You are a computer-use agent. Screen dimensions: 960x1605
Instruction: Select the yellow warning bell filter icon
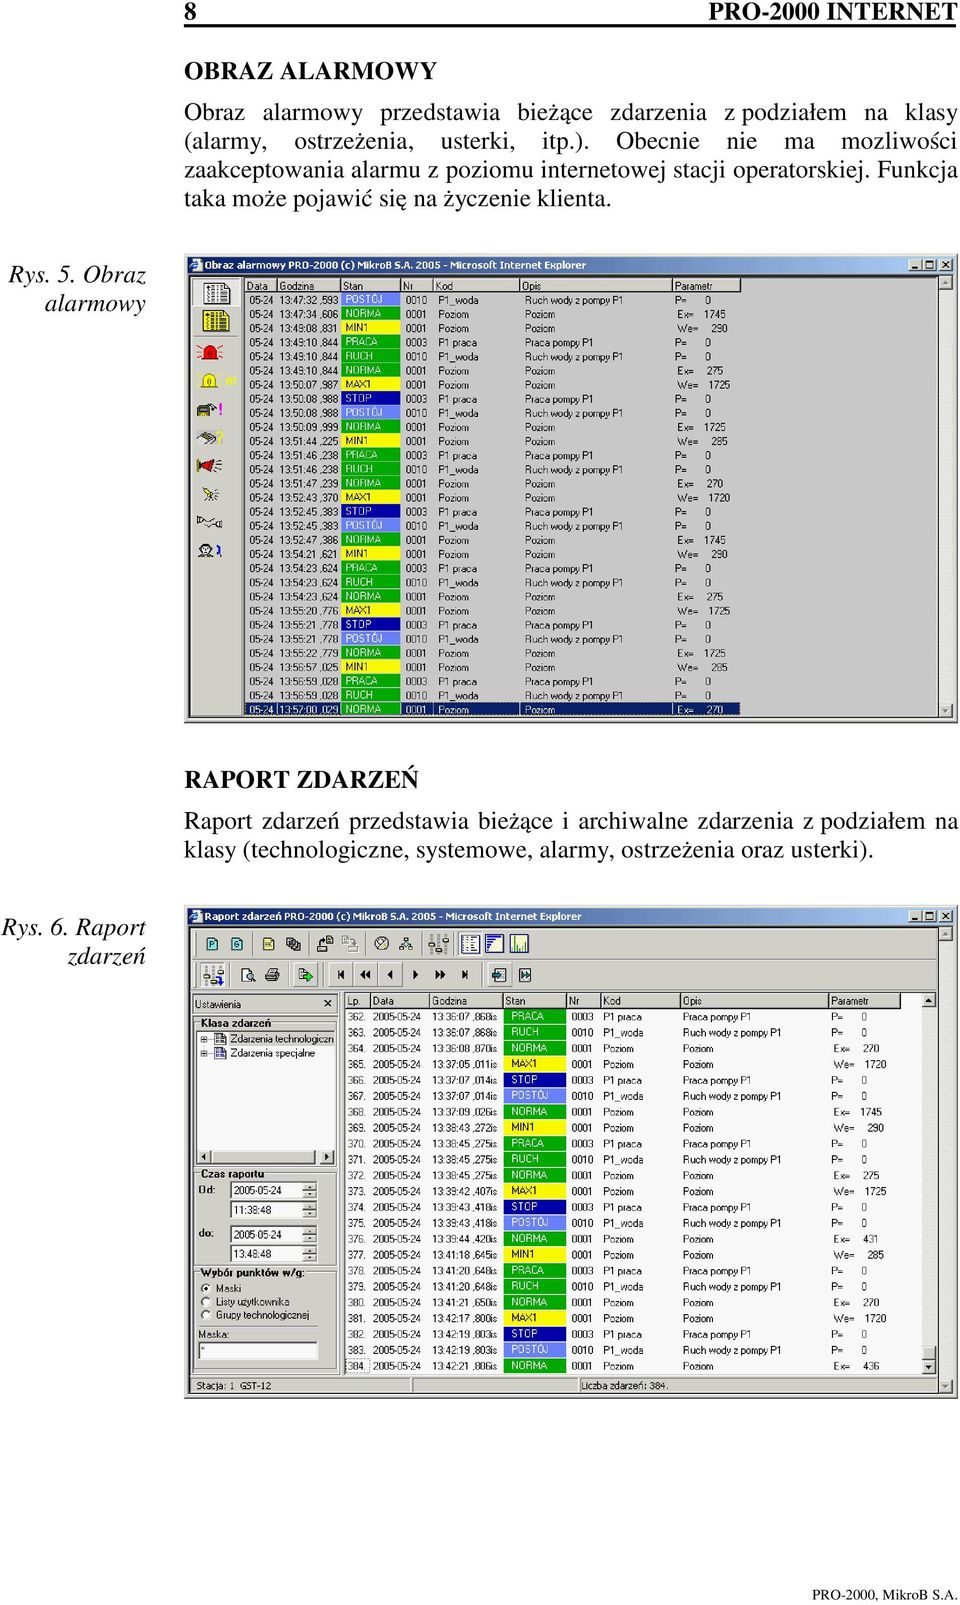coord(210,380)
